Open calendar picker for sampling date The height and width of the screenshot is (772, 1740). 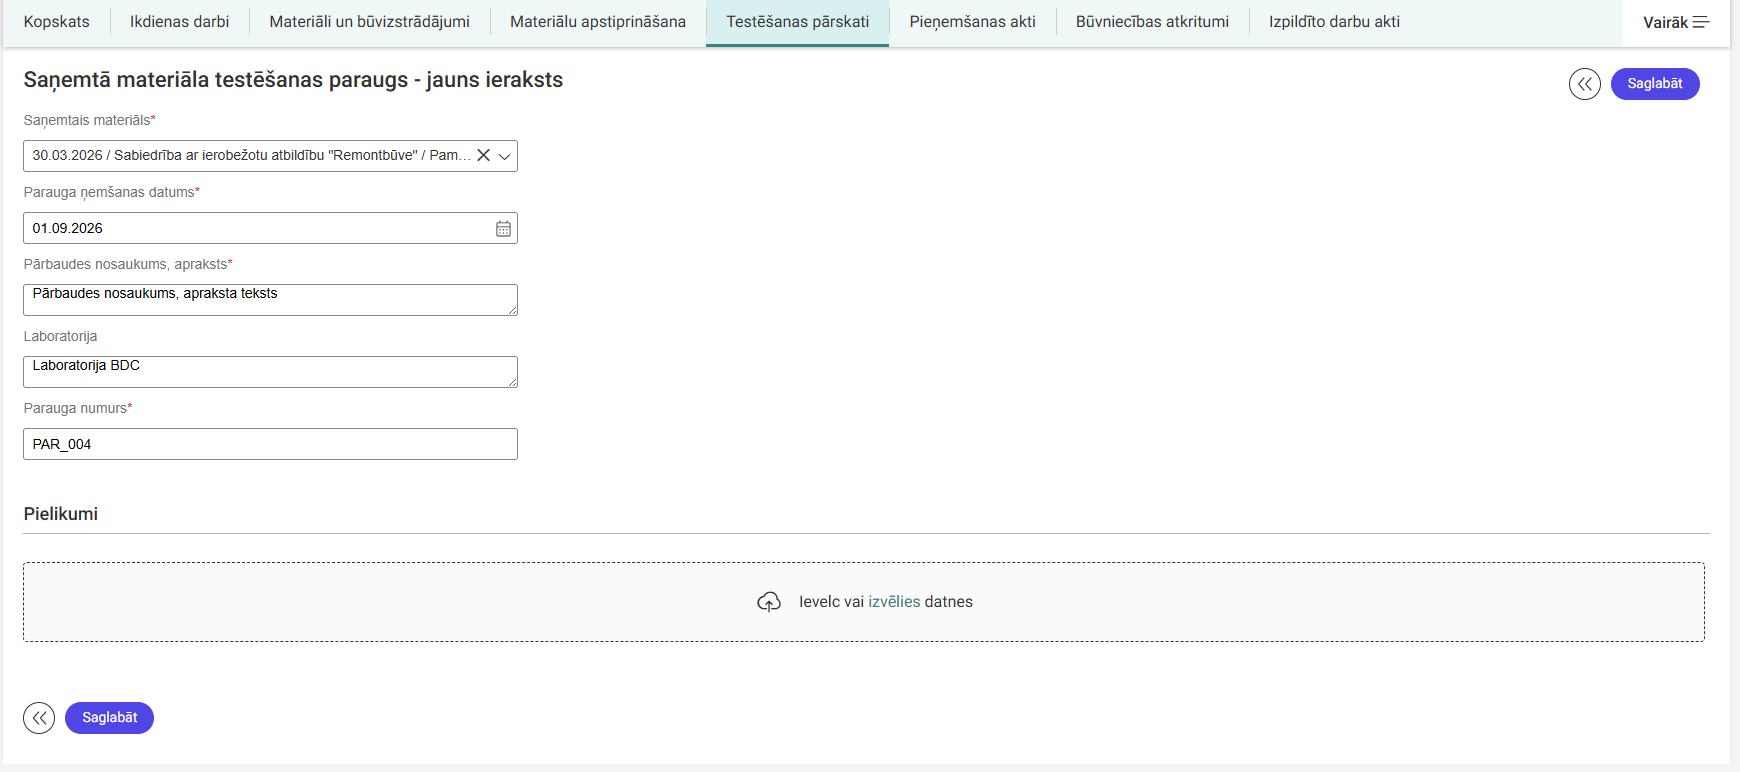coord(503,228)
